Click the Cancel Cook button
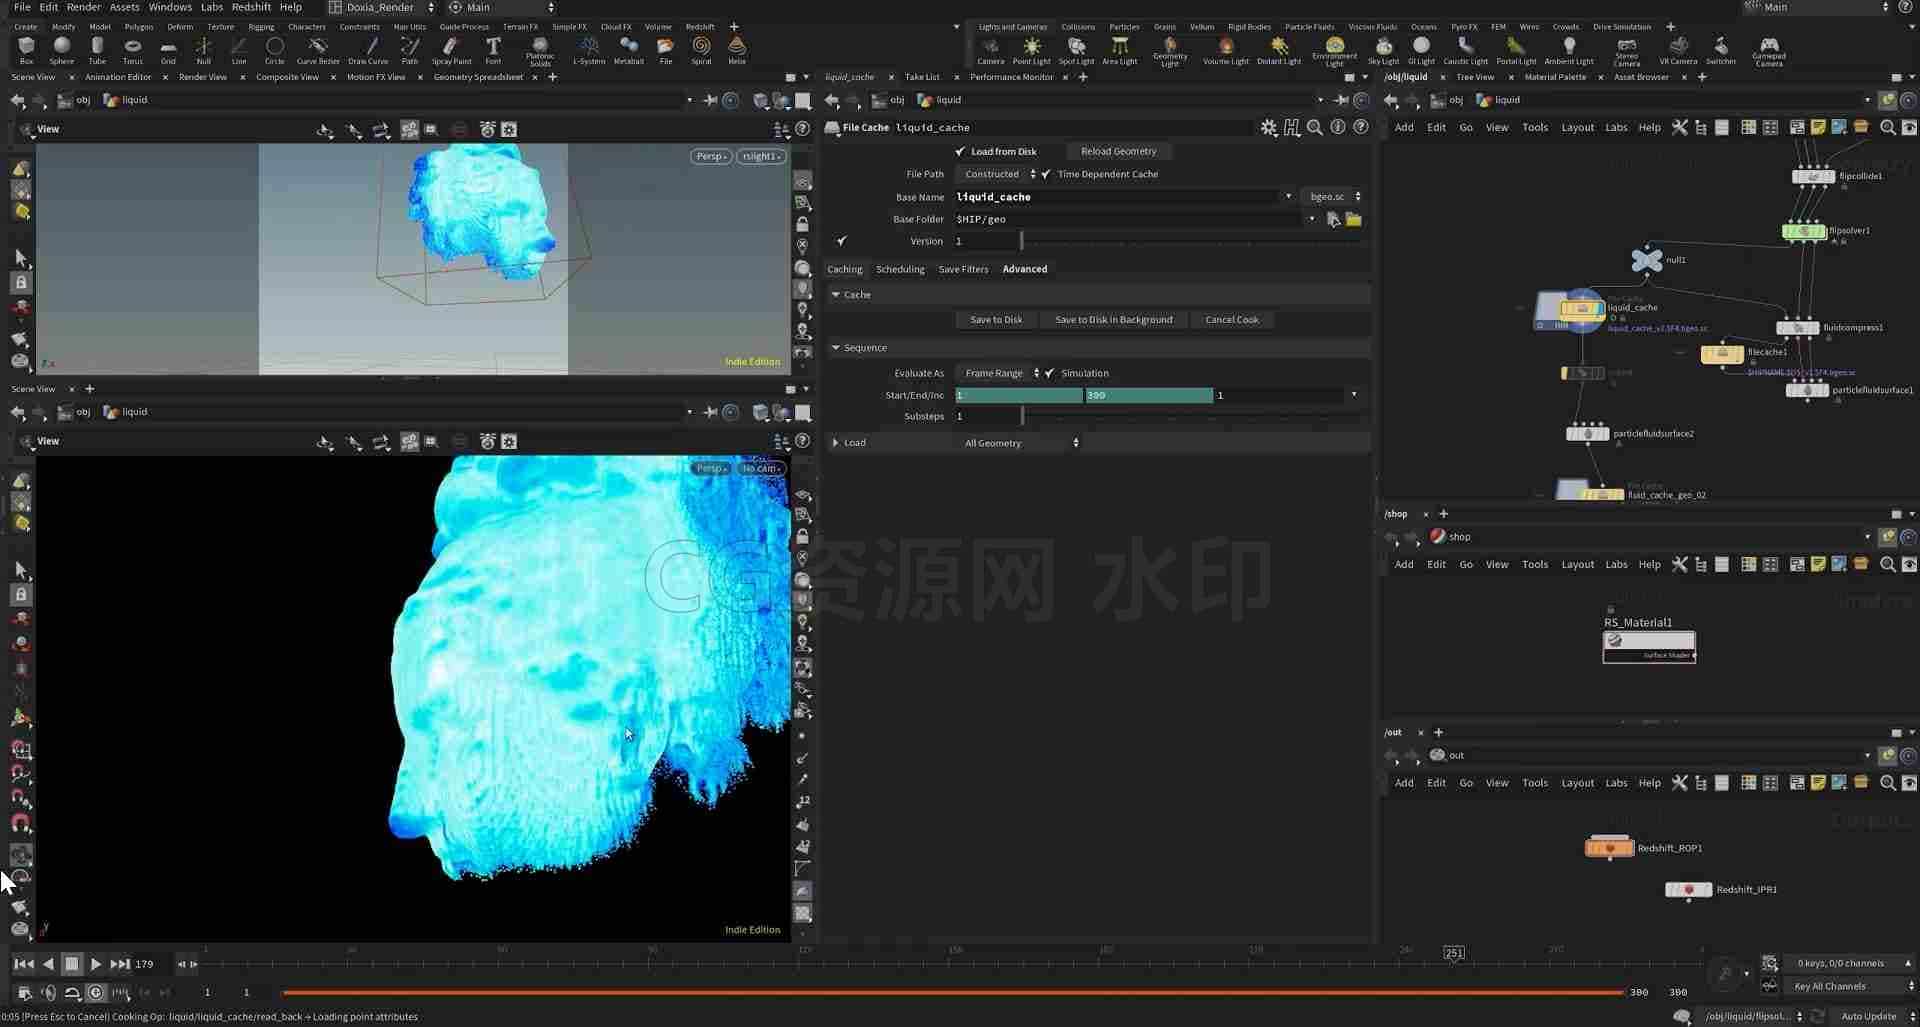 (x=1232, y=320)
